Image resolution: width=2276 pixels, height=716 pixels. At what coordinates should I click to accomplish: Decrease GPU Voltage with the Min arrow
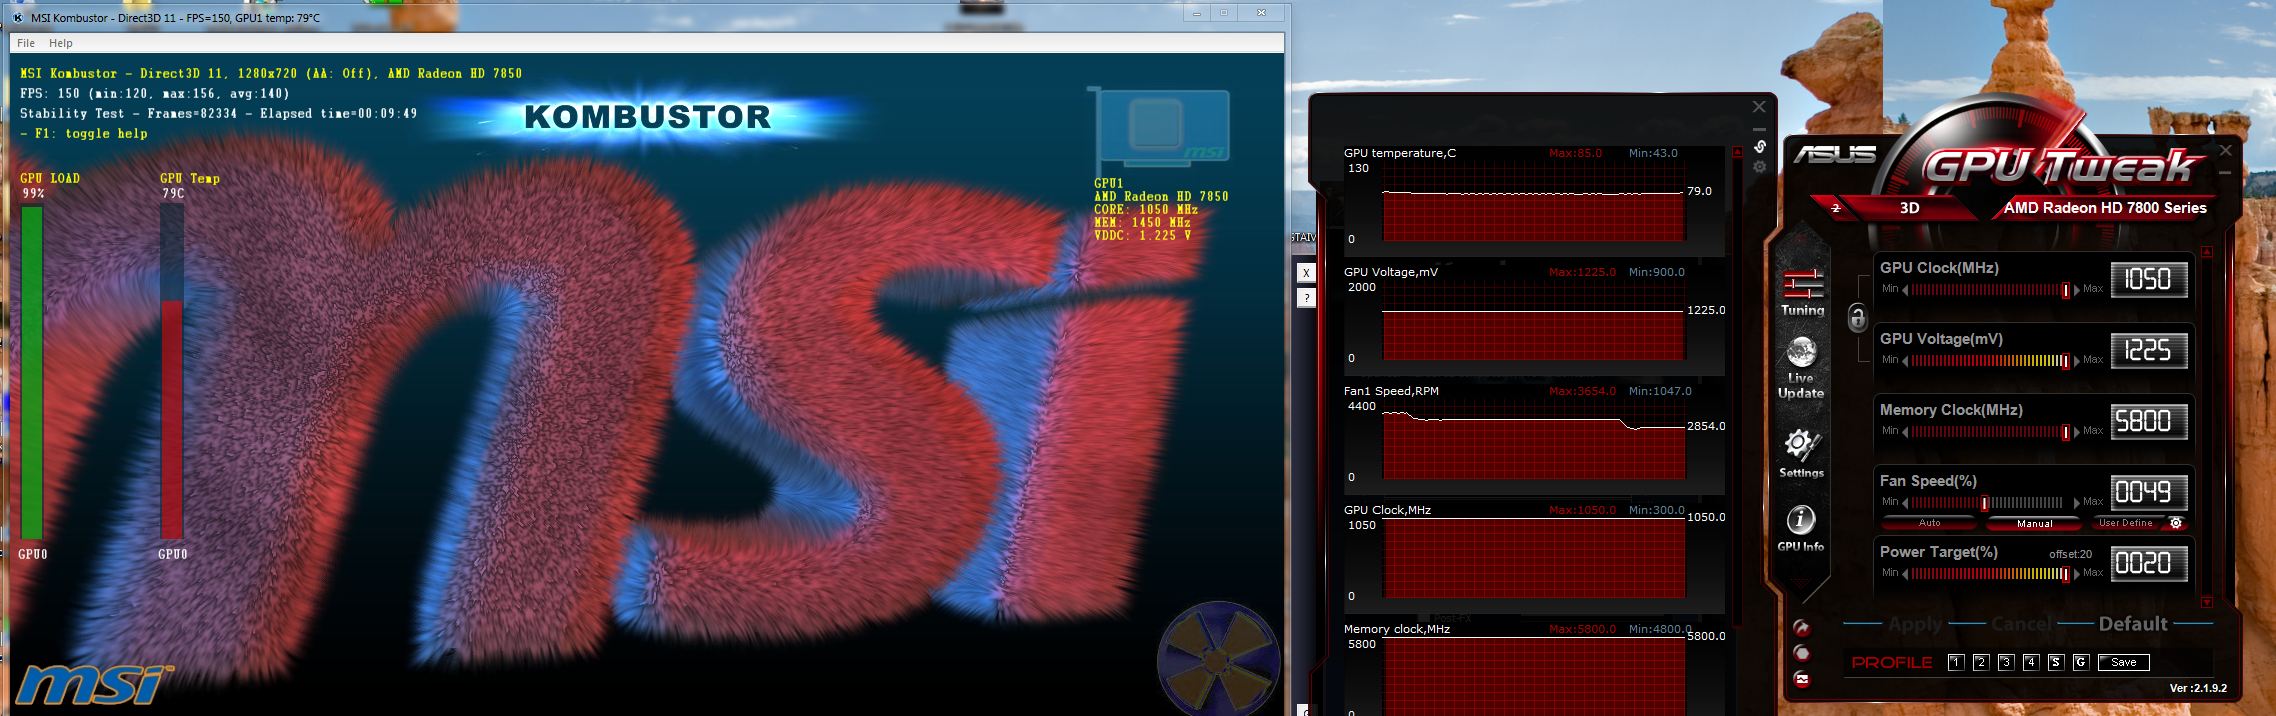[x=1905, y=361]
